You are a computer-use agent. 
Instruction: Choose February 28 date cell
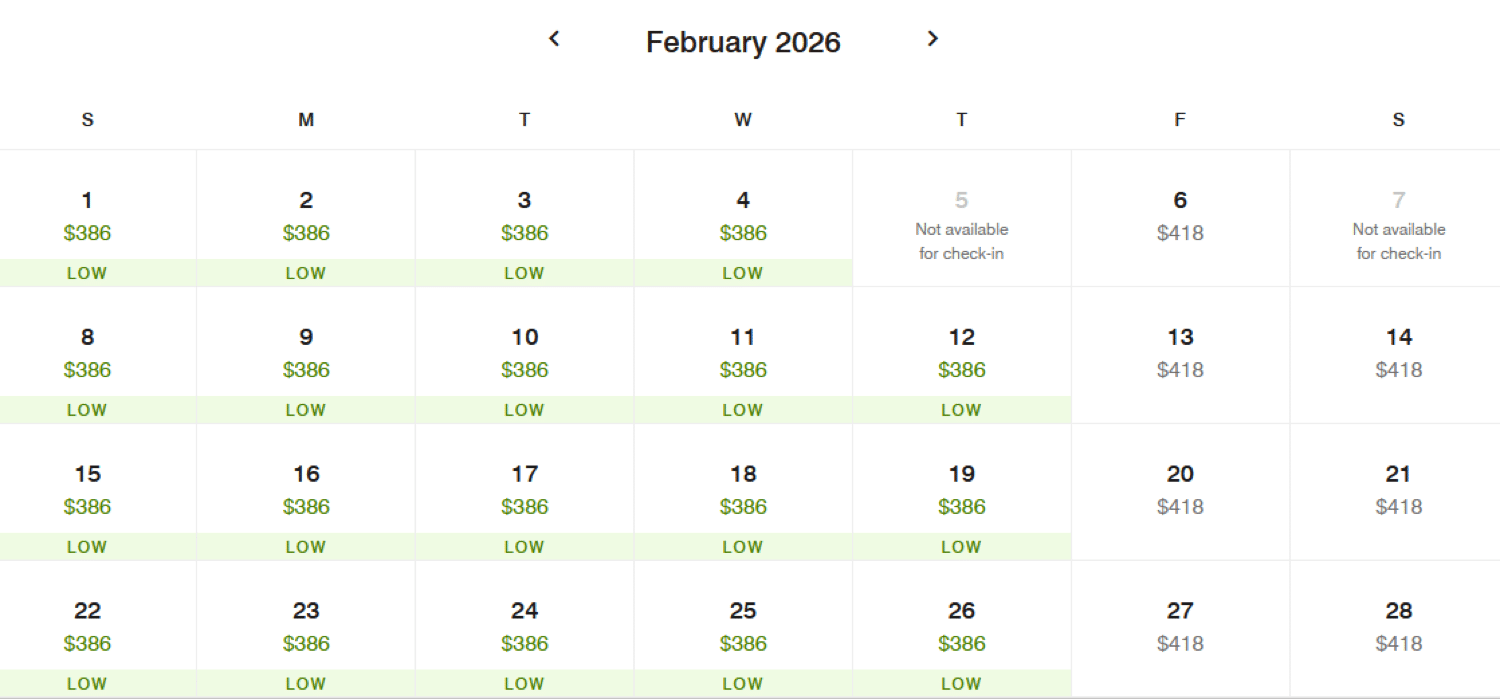pyautogui.click(x=1398, y=628)
